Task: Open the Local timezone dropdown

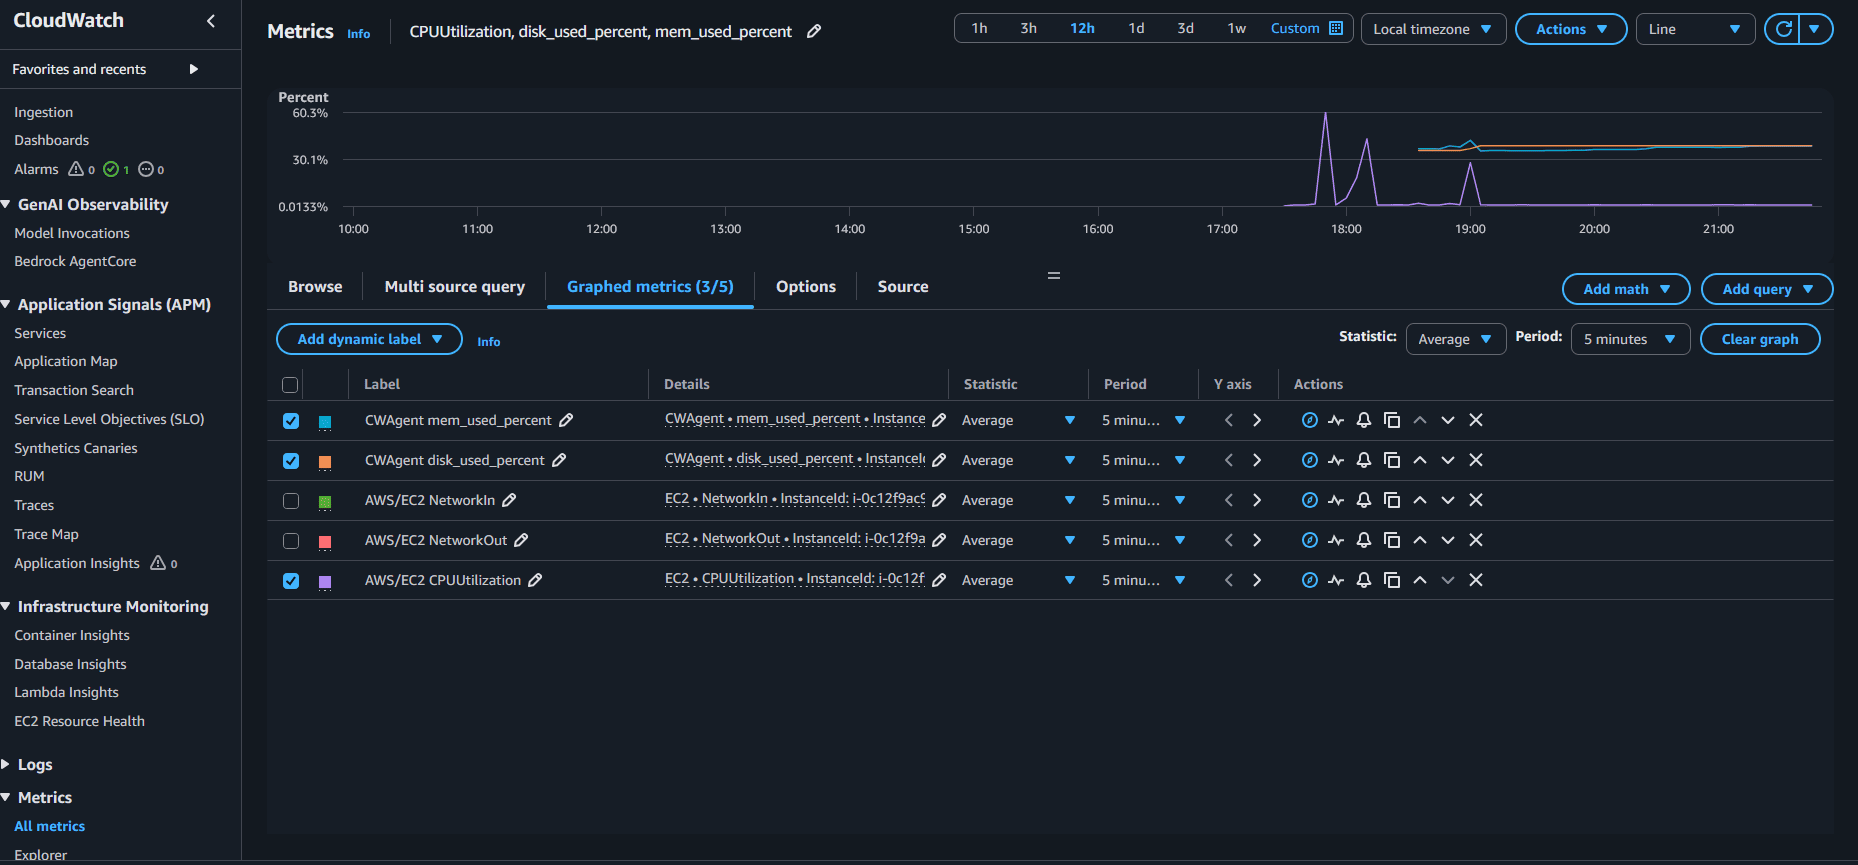Action: (x=1433, y=29)
